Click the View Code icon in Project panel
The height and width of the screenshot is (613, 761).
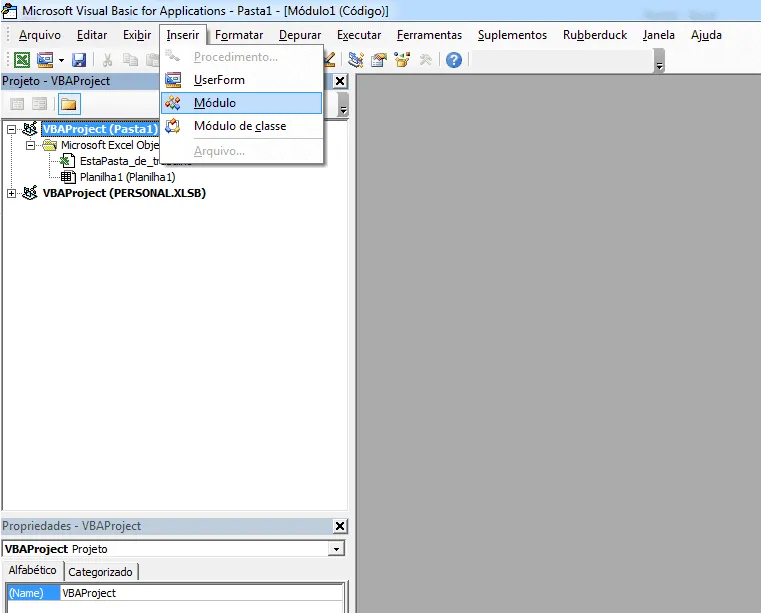pyautogui.click(x=17, y=104)
